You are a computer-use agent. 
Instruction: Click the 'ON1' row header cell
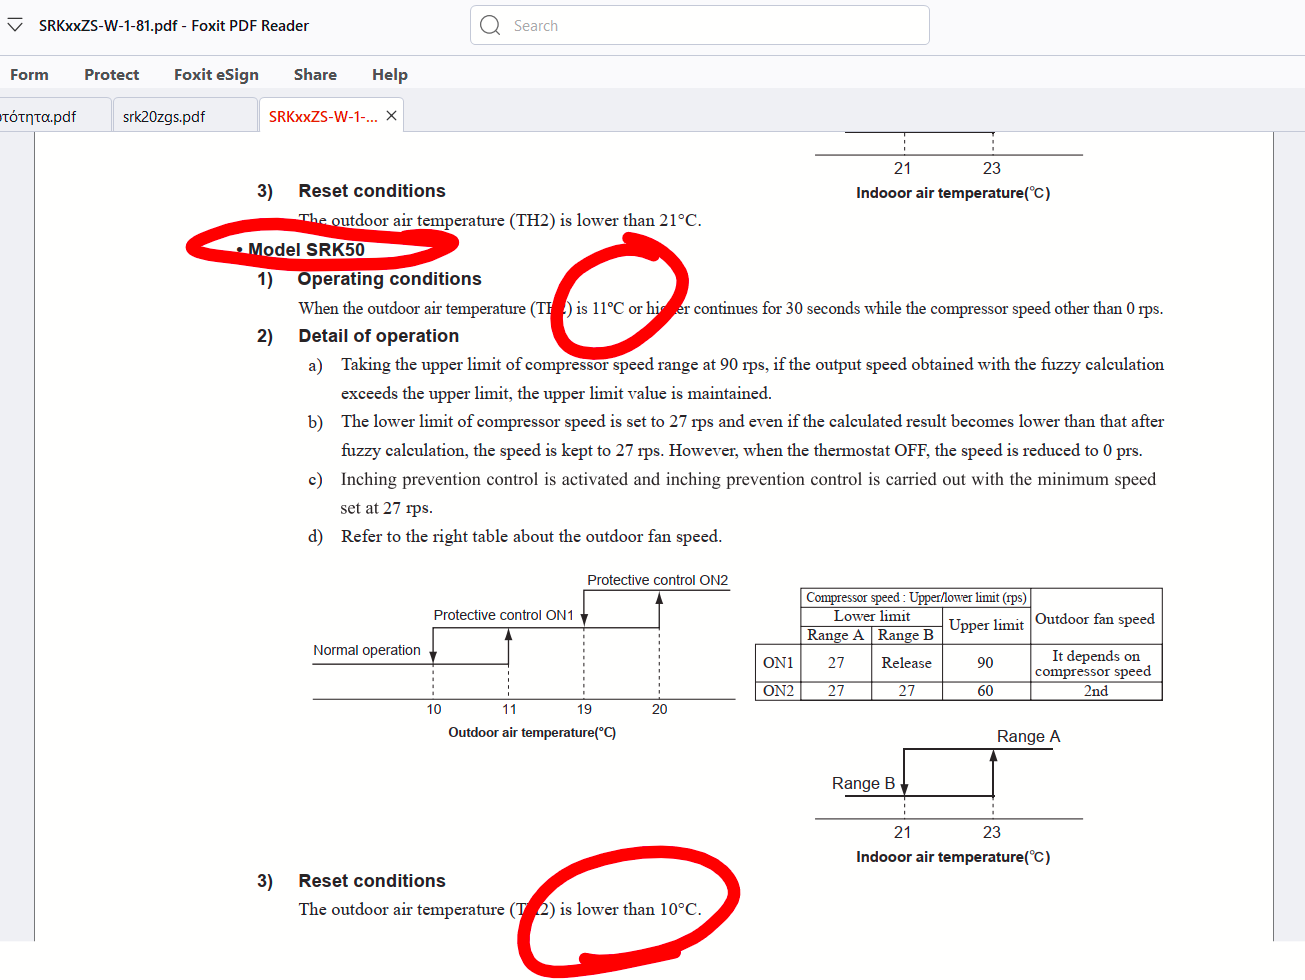point(778,663)
